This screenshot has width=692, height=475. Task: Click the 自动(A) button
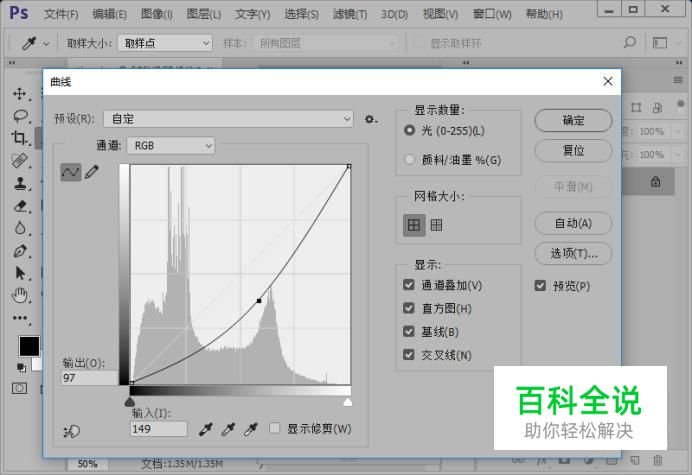coord(573,223)
